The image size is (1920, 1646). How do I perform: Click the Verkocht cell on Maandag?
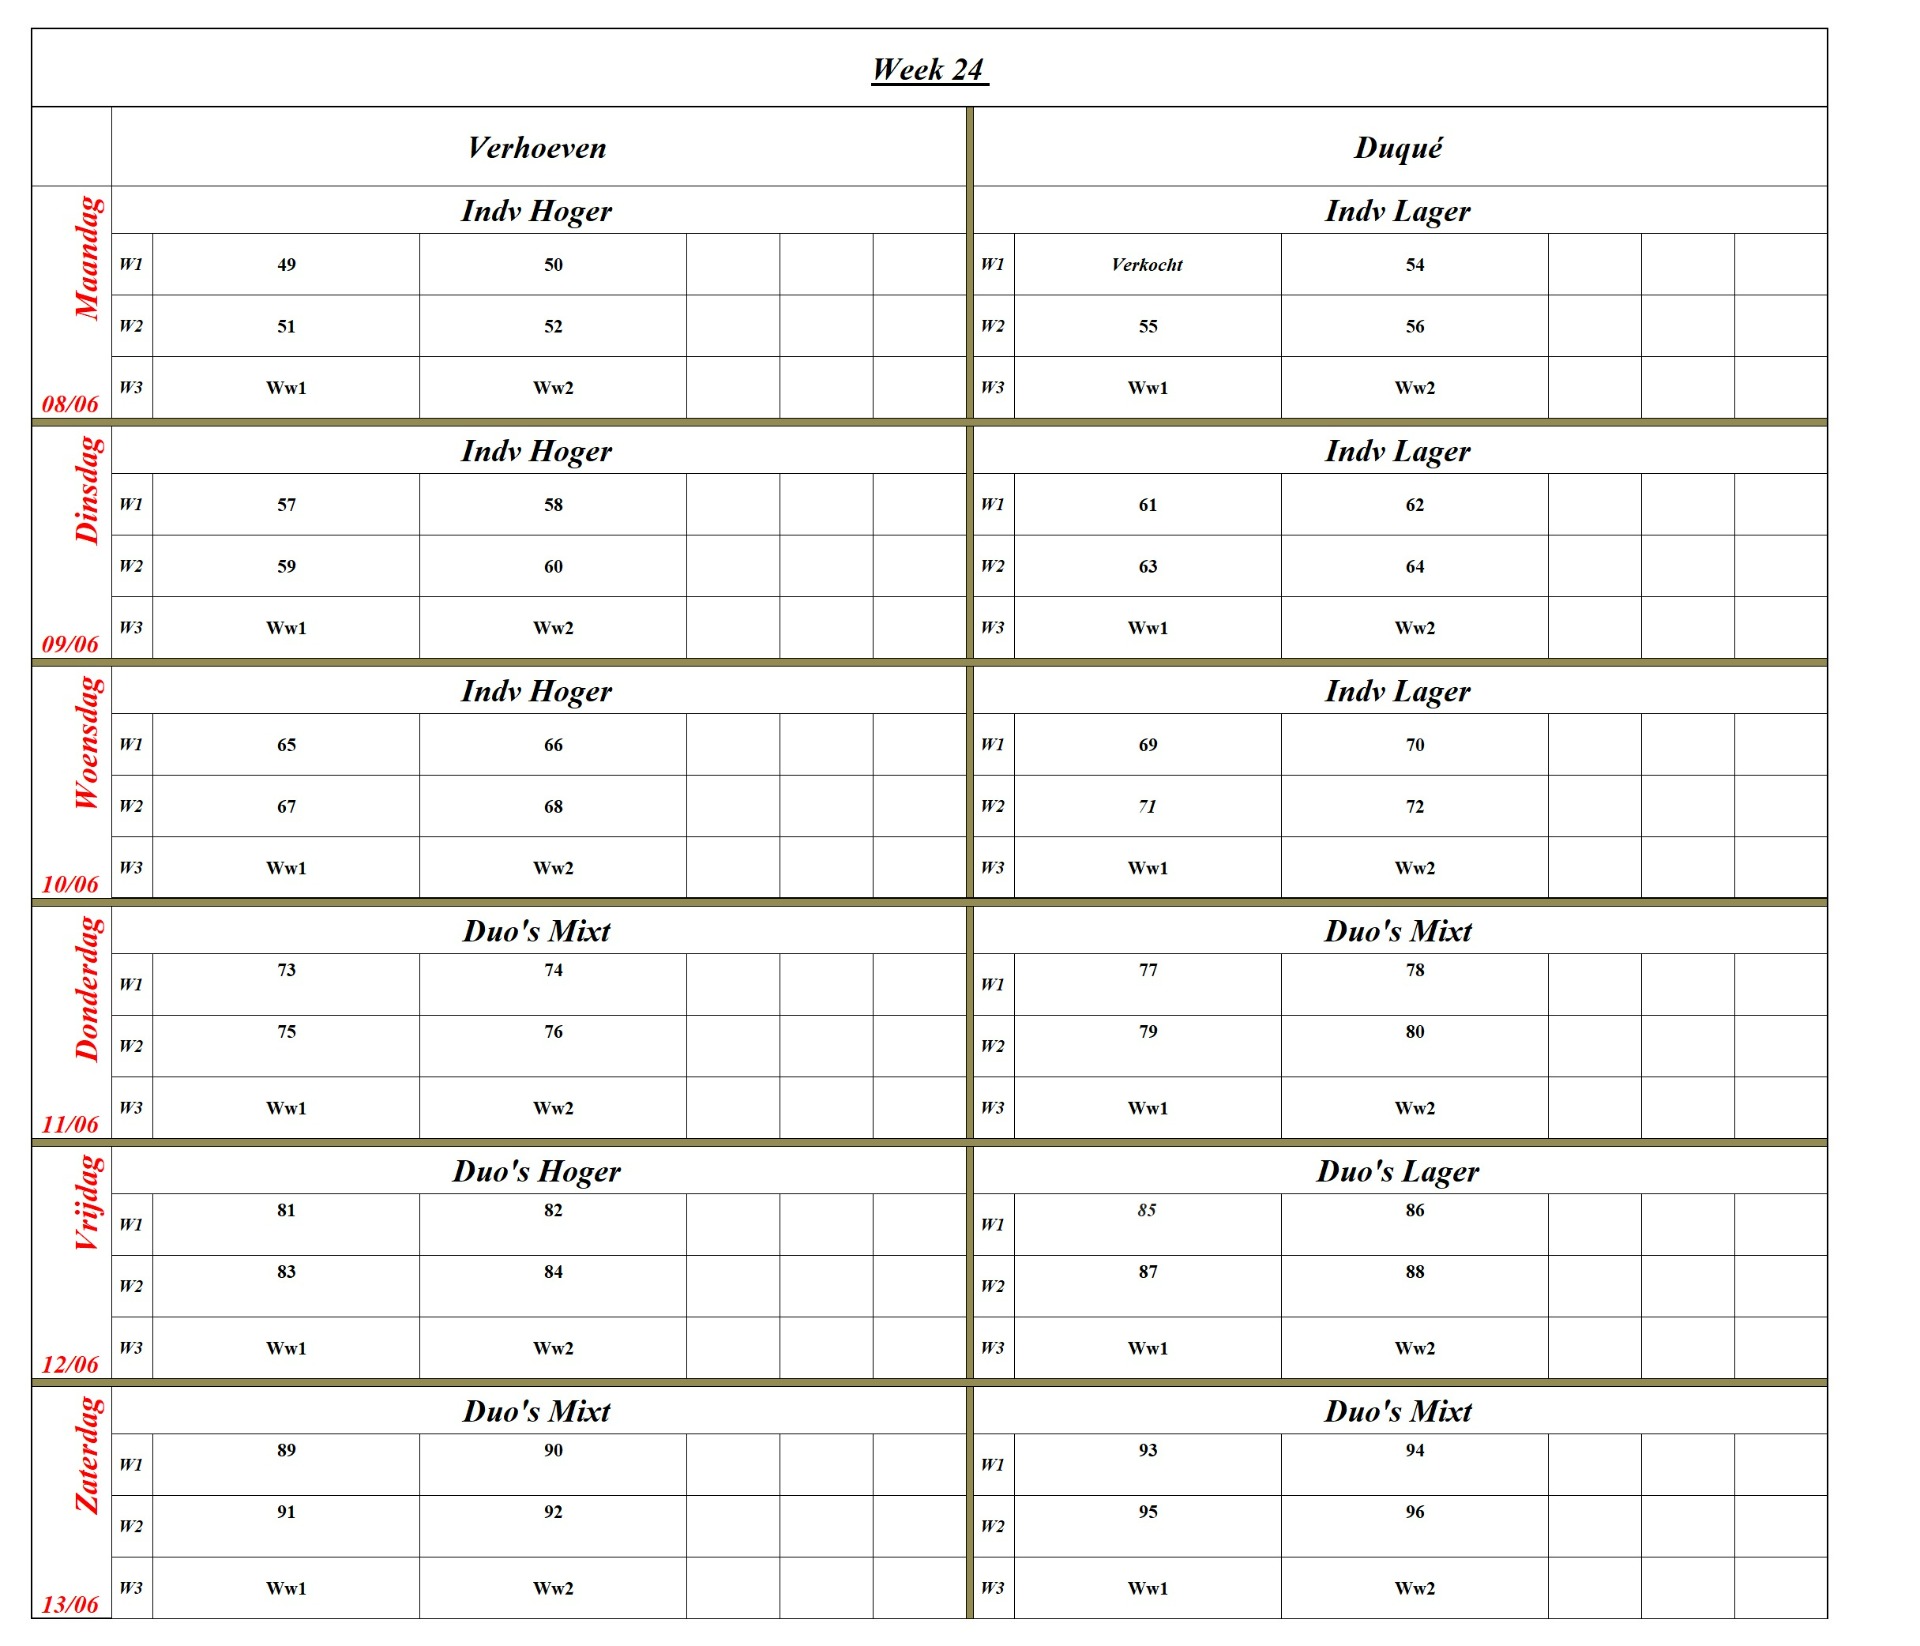pos(1147,265)
